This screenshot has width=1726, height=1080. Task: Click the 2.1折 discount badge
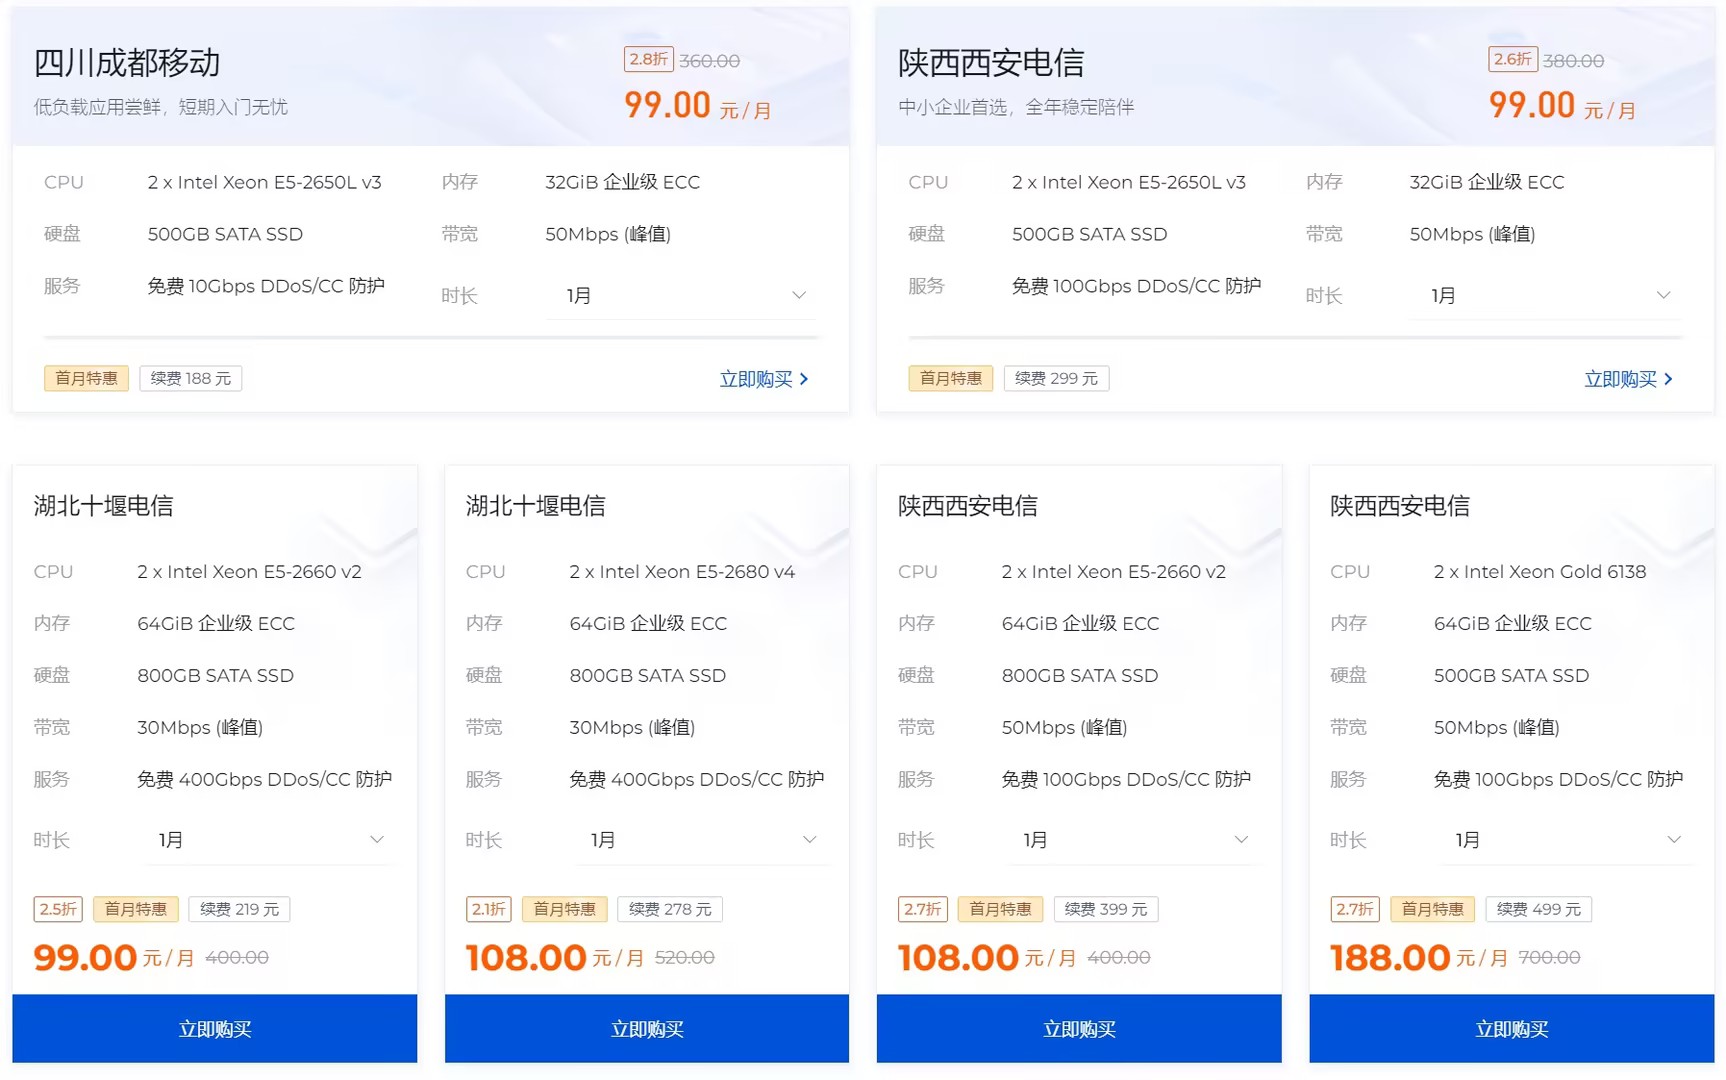489,909
